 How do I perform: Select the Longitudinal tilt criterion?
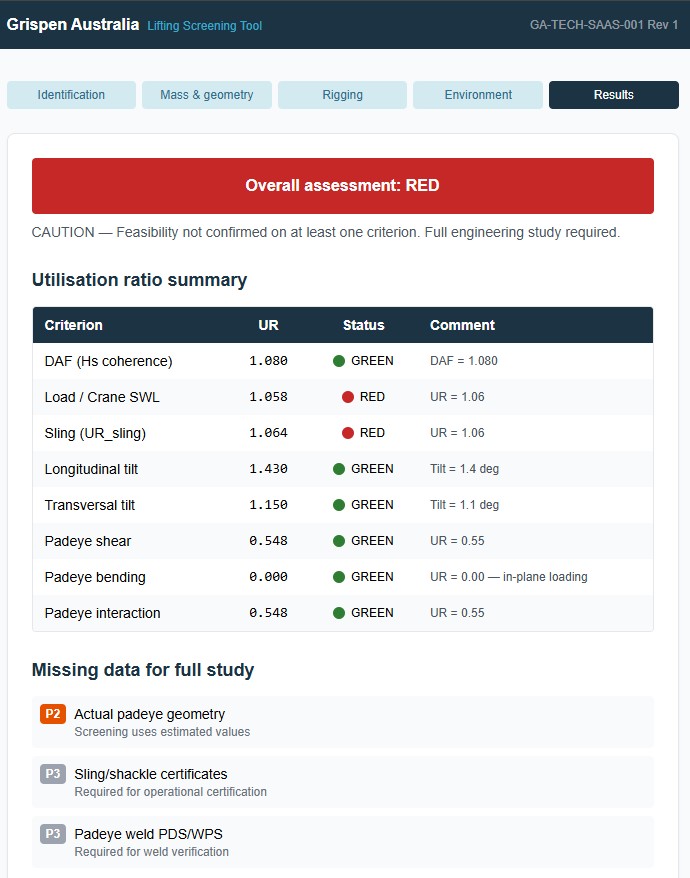pyautogui.click(x=91, y=469)
